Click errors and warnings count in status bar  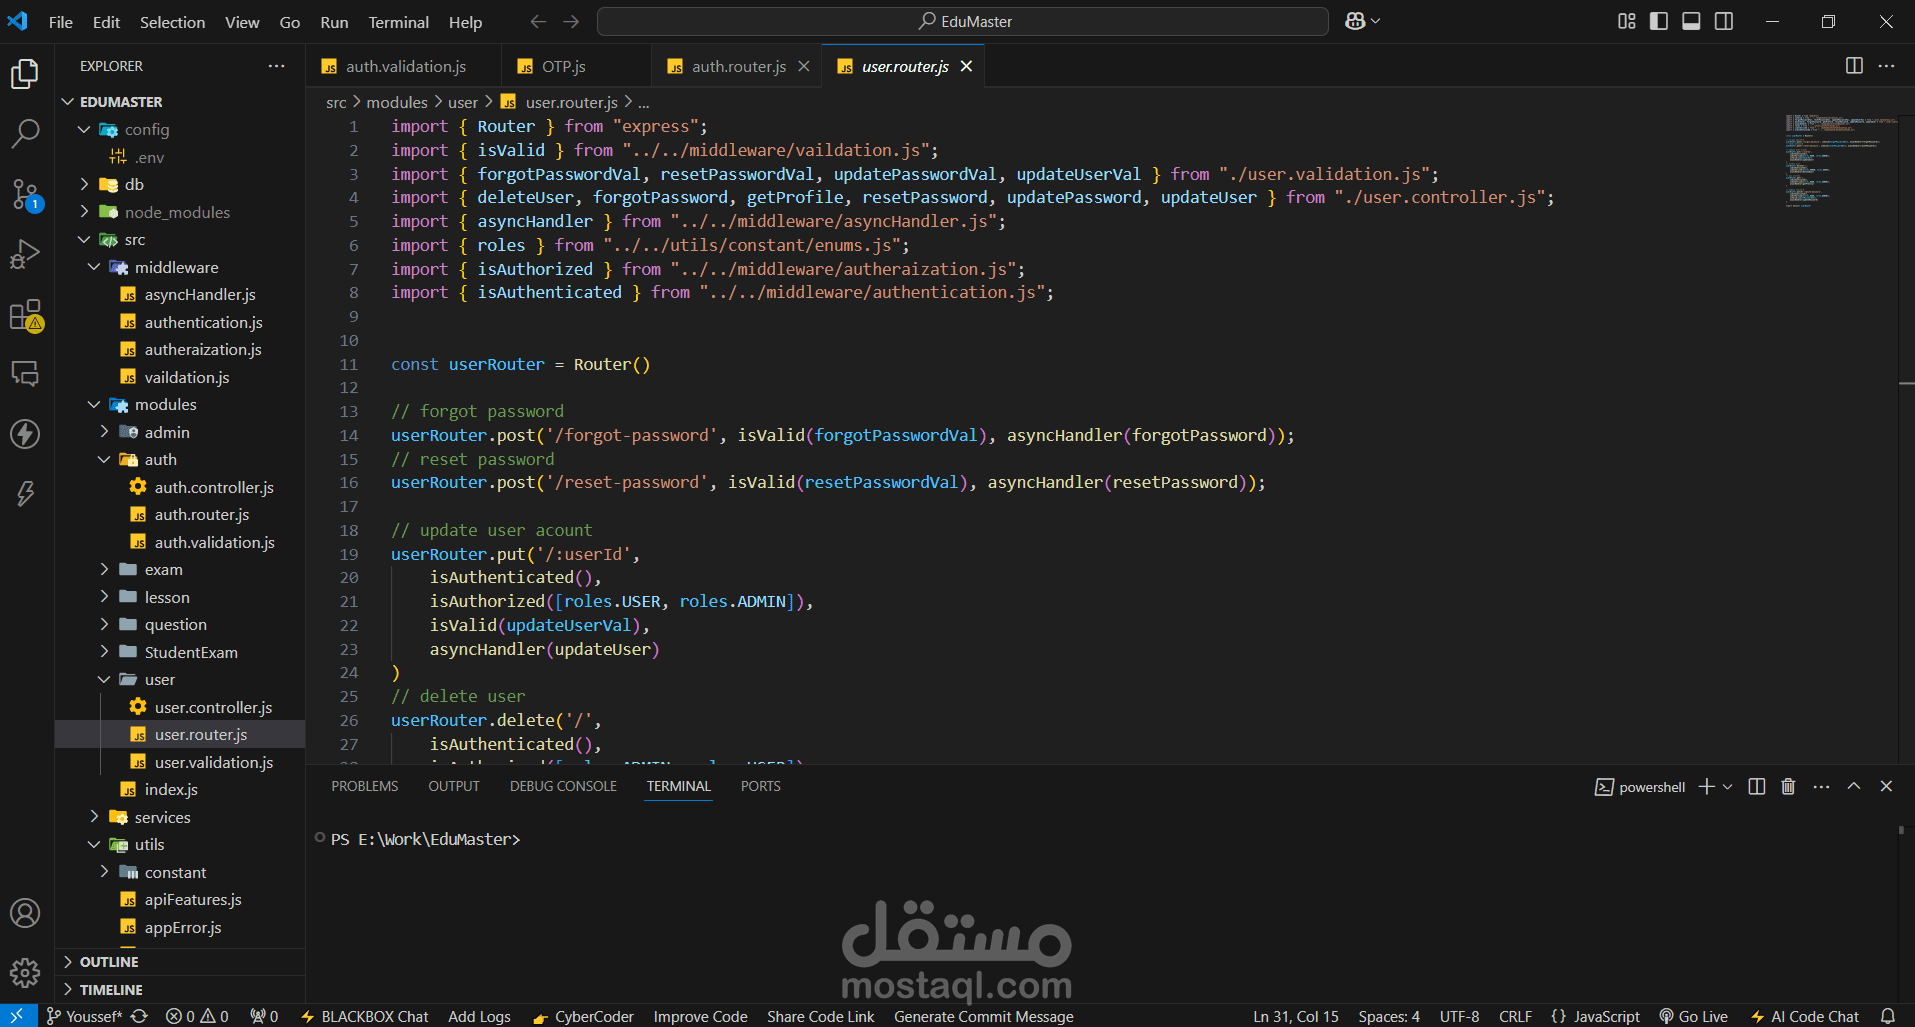click(197, 1016)
